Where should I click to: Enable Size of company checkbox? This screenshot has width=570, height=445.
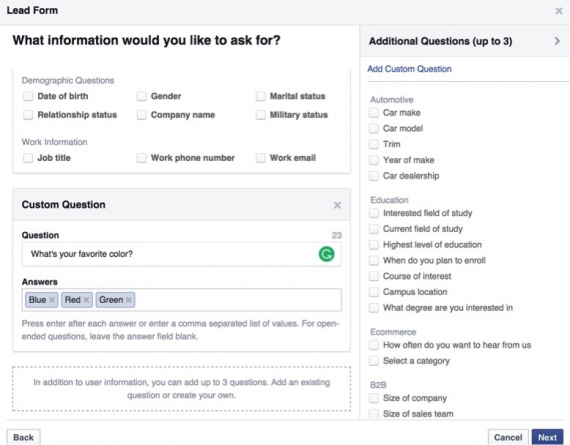point(374,398)
